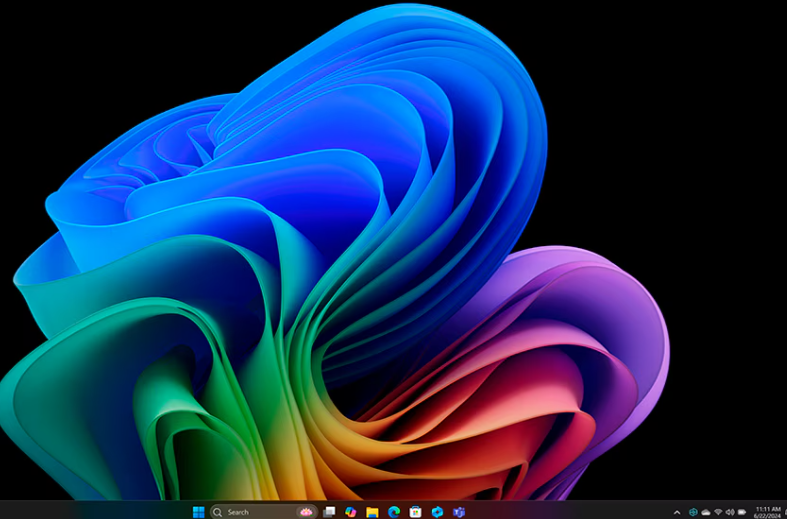The image size is (787, 519).
Task: Click the speaker volume icon
Action: (729, 512)
